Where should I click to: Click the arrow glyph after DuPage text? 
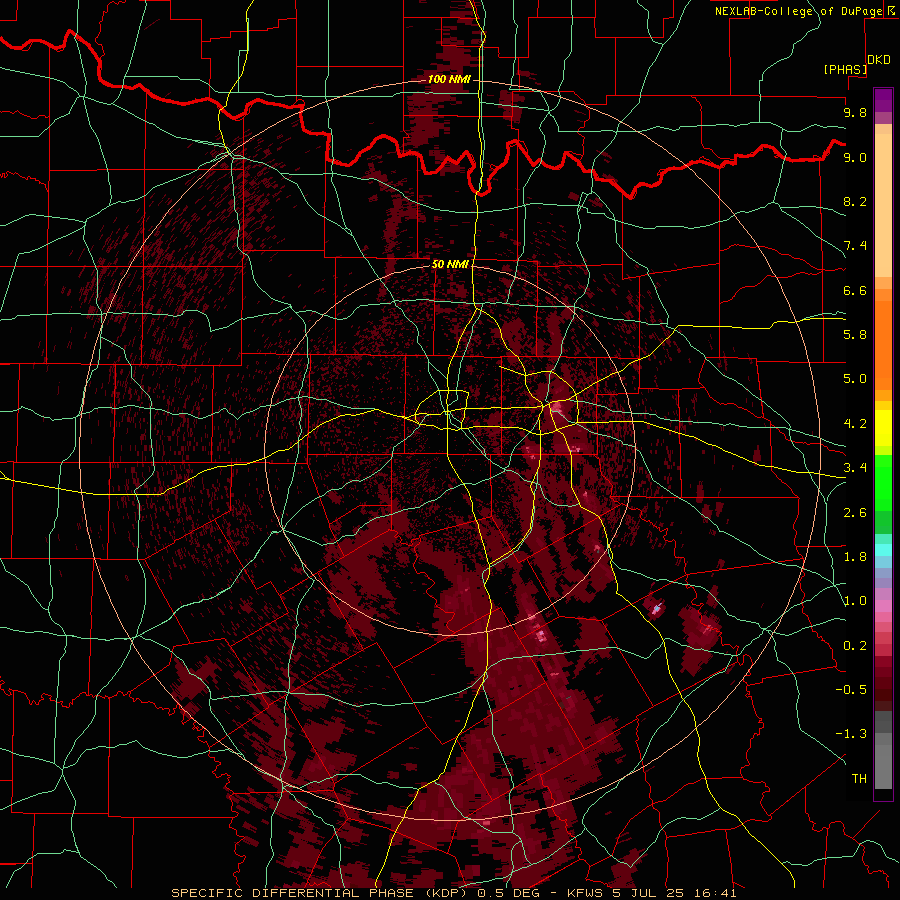891,11
